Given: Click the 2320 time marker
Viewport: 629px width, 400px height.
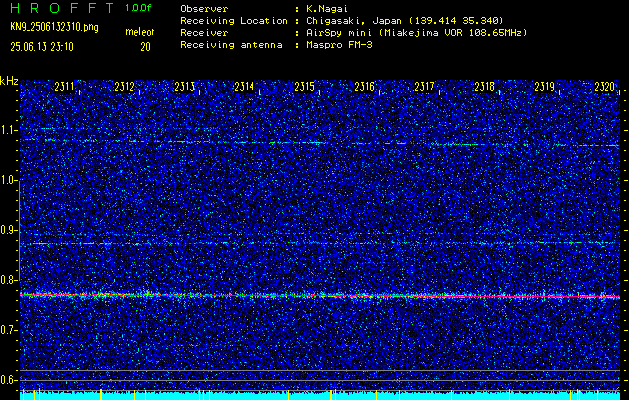Looking at the screenshot, I should tap(605, 87).
